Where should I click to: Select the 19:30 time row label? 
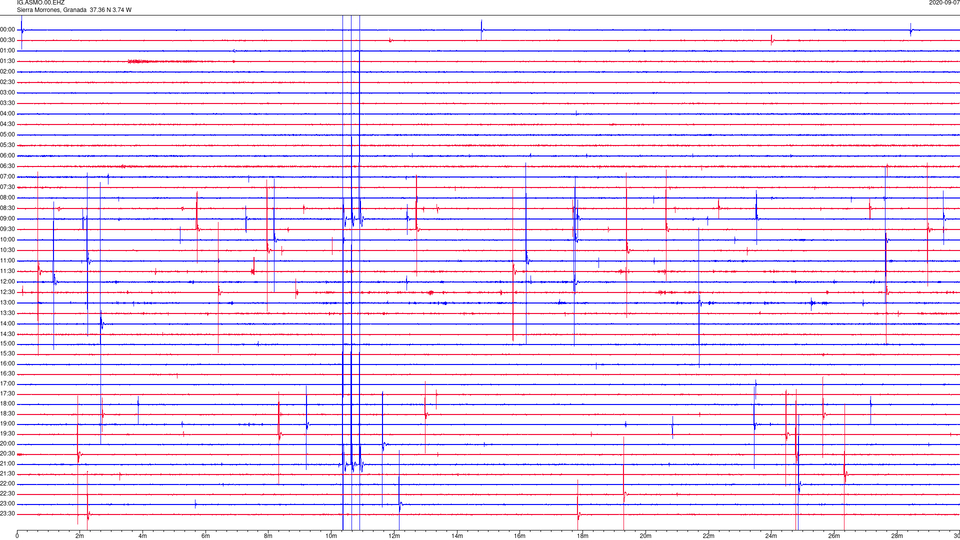(x=8, y=433)
